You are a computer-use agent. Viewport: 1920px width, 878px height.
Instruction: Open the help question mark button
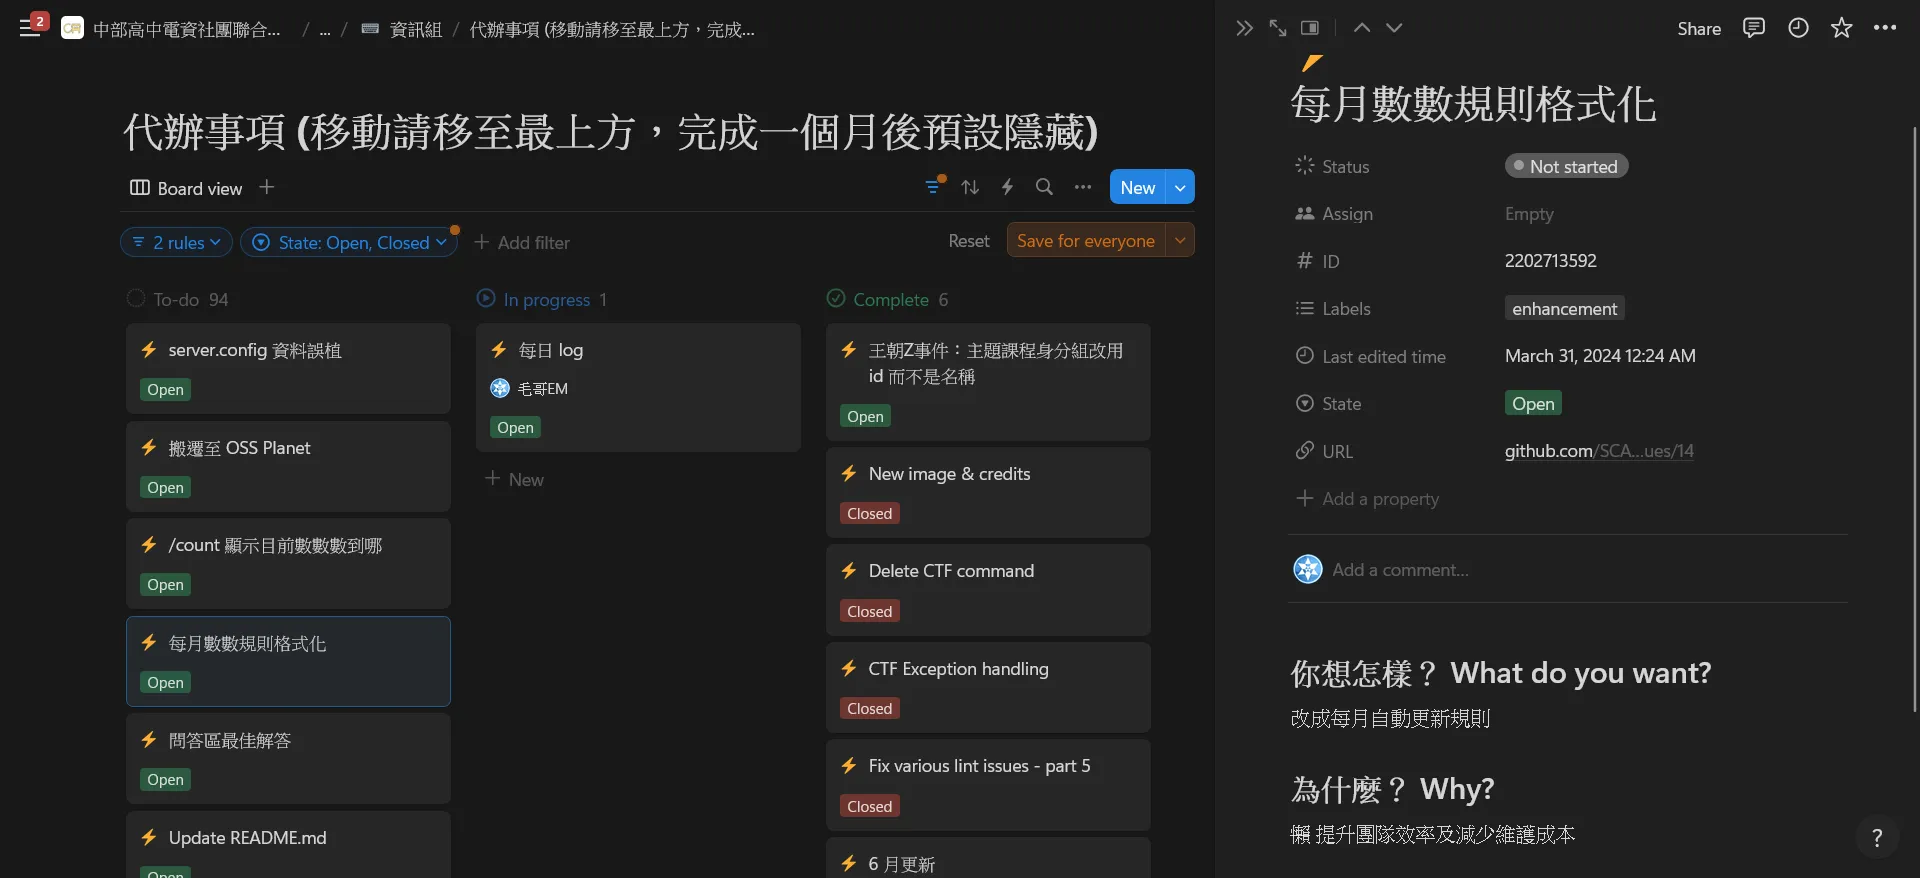coord(1877,838)
